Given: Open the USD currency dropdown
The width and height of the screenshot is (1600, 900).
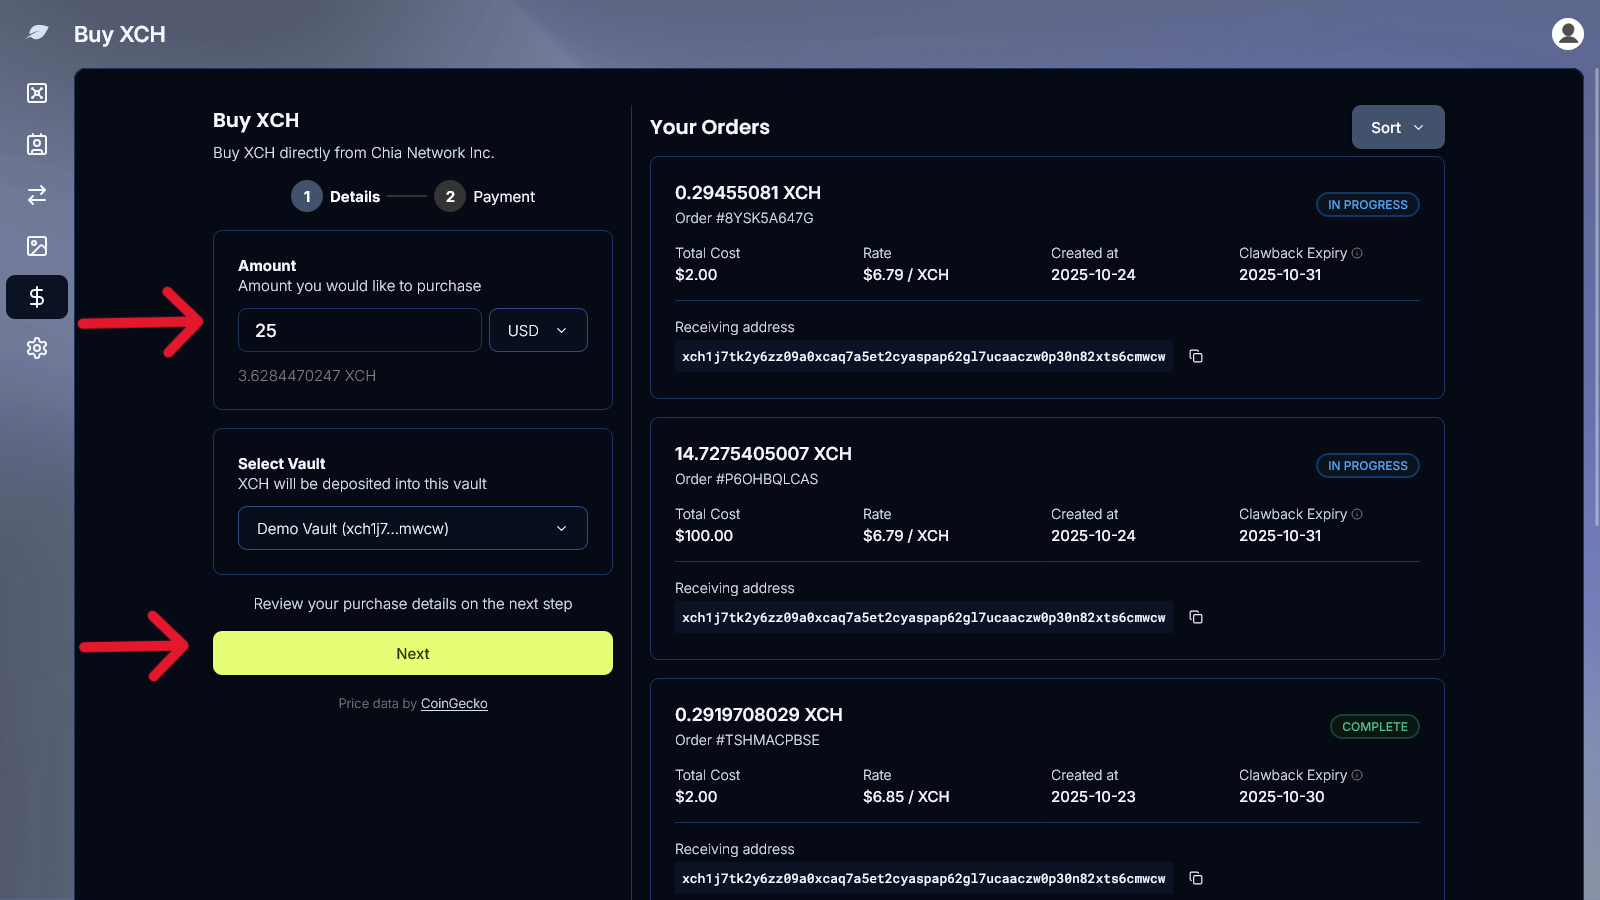Looking at the screenshot, I should [537, 330].
